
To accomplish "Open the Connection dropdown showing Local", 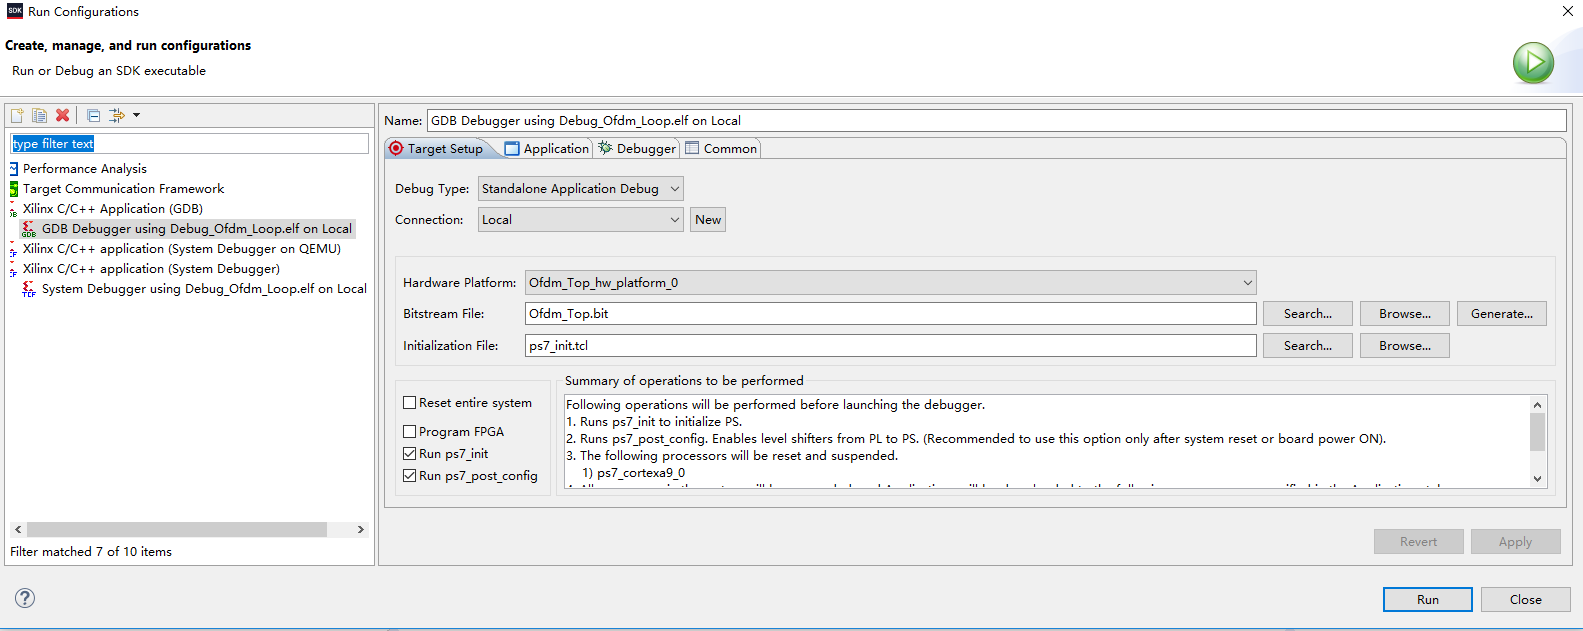I will pos(581,220).
